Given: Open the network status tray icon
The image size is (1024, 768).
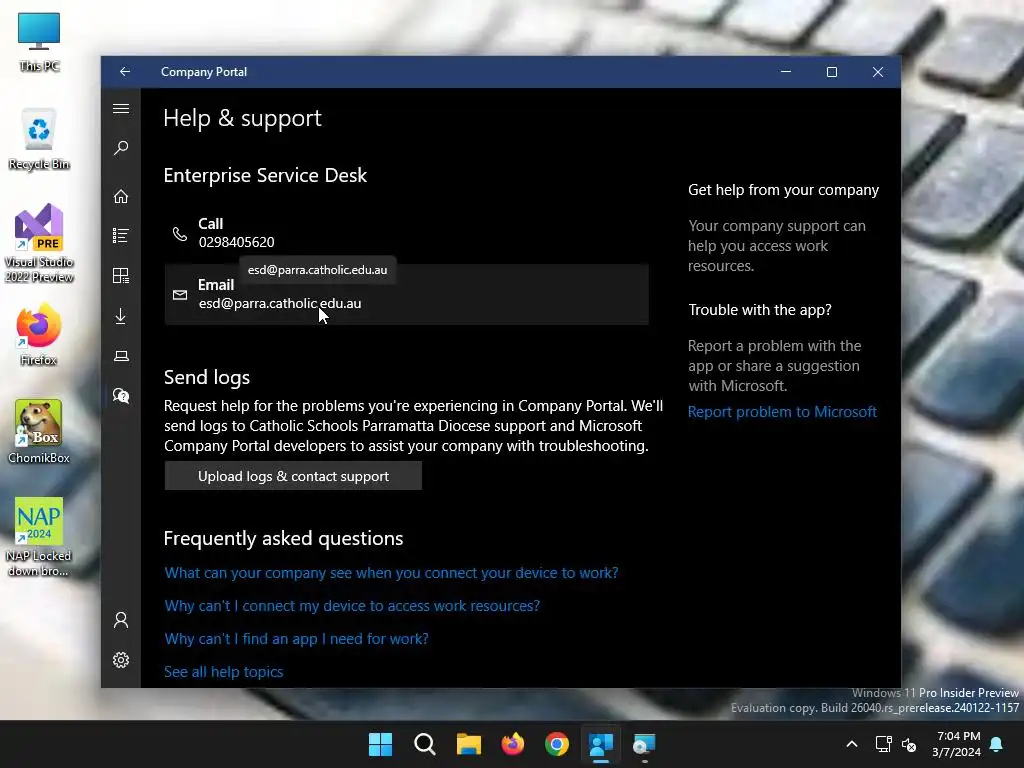Looking at the screenshot, I should pyautogui.click(x=883, y=744).
